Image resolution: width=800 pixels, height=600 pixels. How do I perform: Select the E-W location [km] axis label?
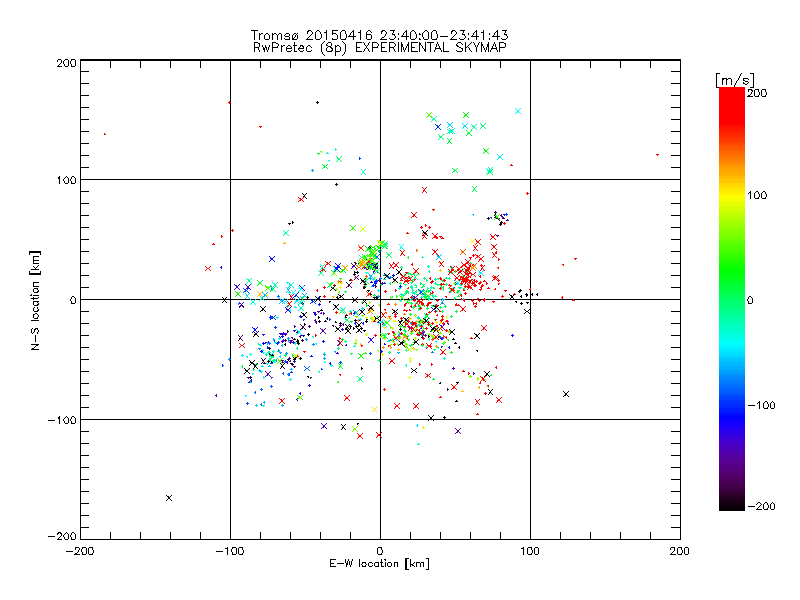pos(379,564)
